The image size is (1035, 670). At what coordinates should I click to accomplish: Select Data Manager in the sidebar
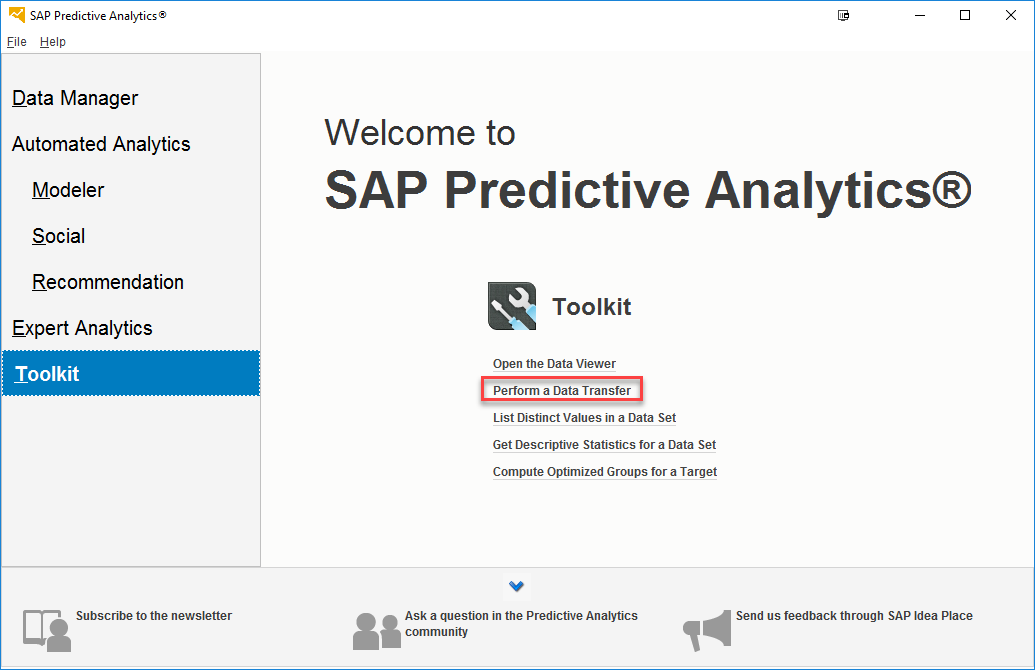(75, 98)
